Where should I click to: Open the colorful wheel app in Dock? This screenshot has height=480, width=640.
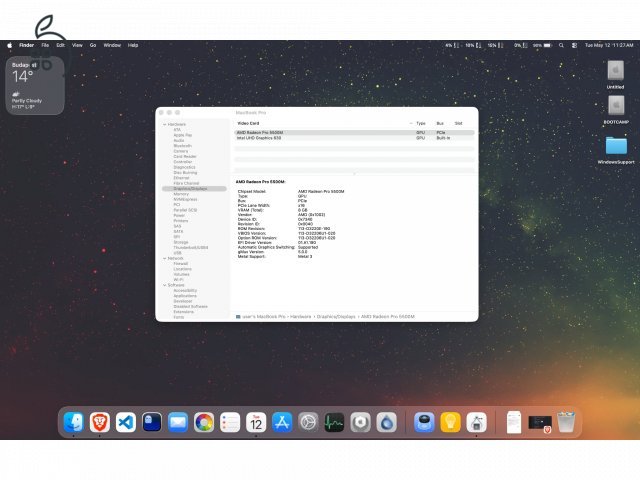point(204,422)
